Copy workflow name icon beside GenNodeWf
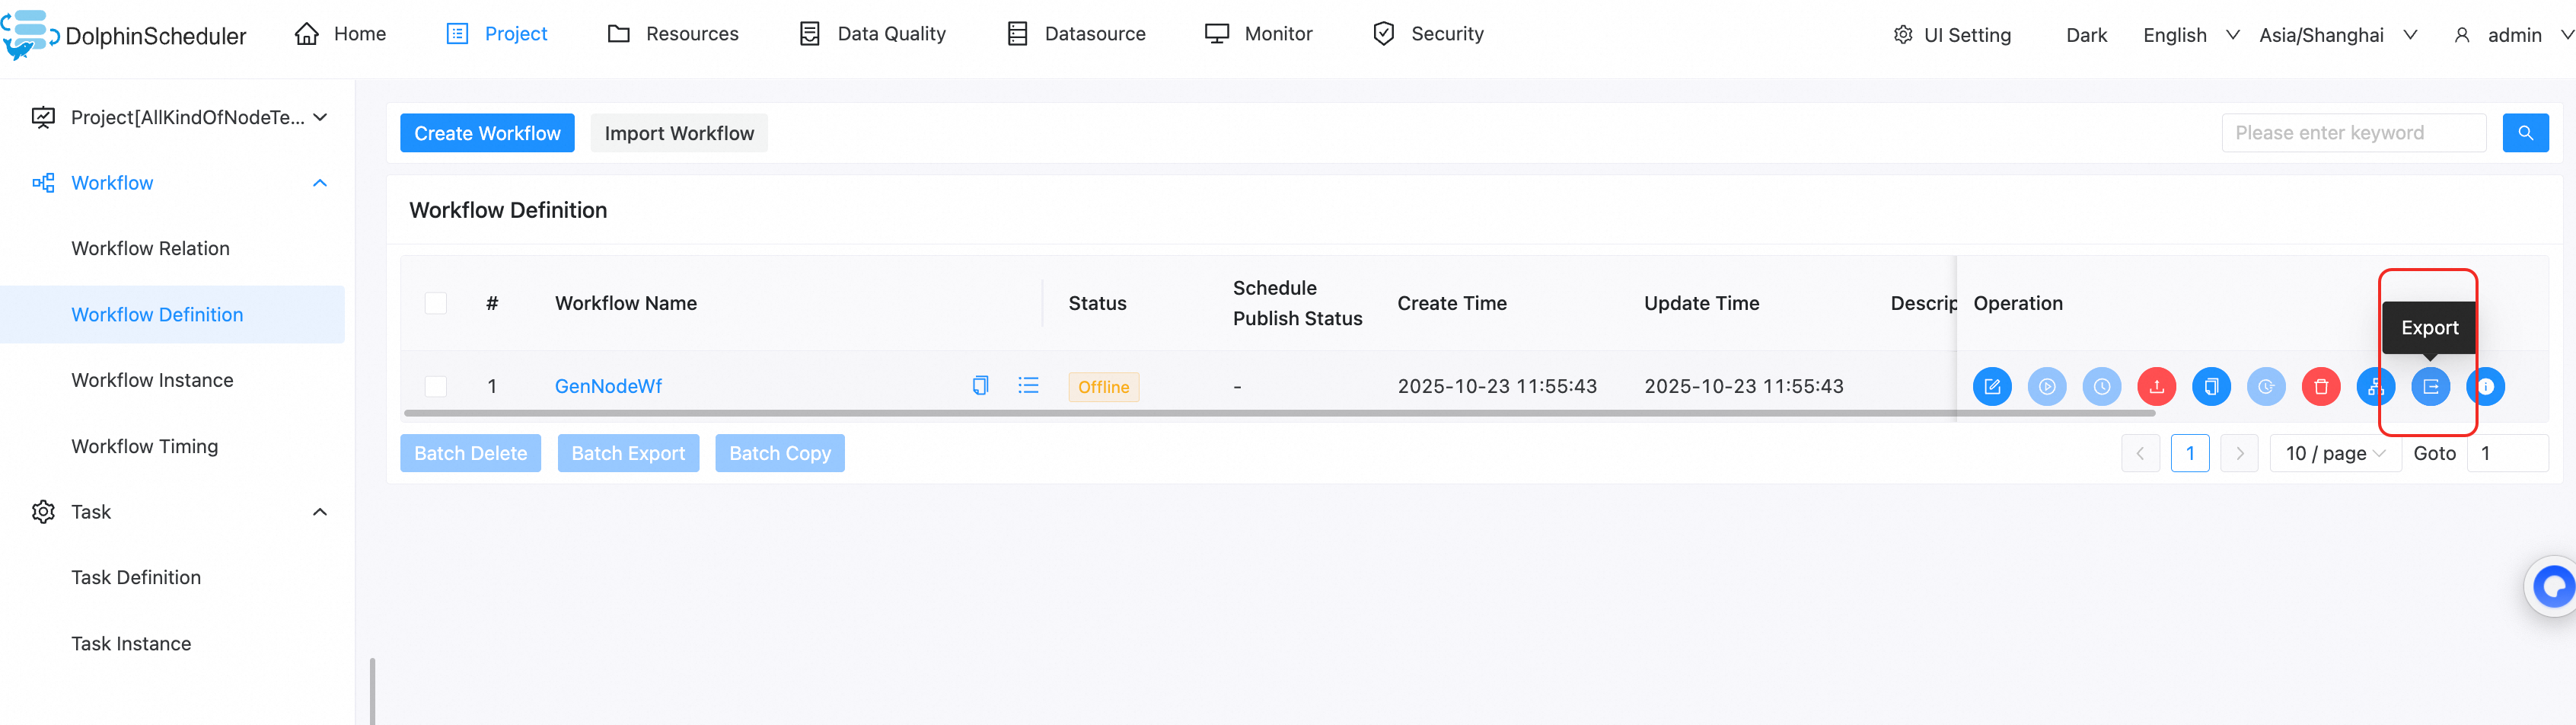The width and height of the screenshot is (2576, 725). [x=980, y=385]
